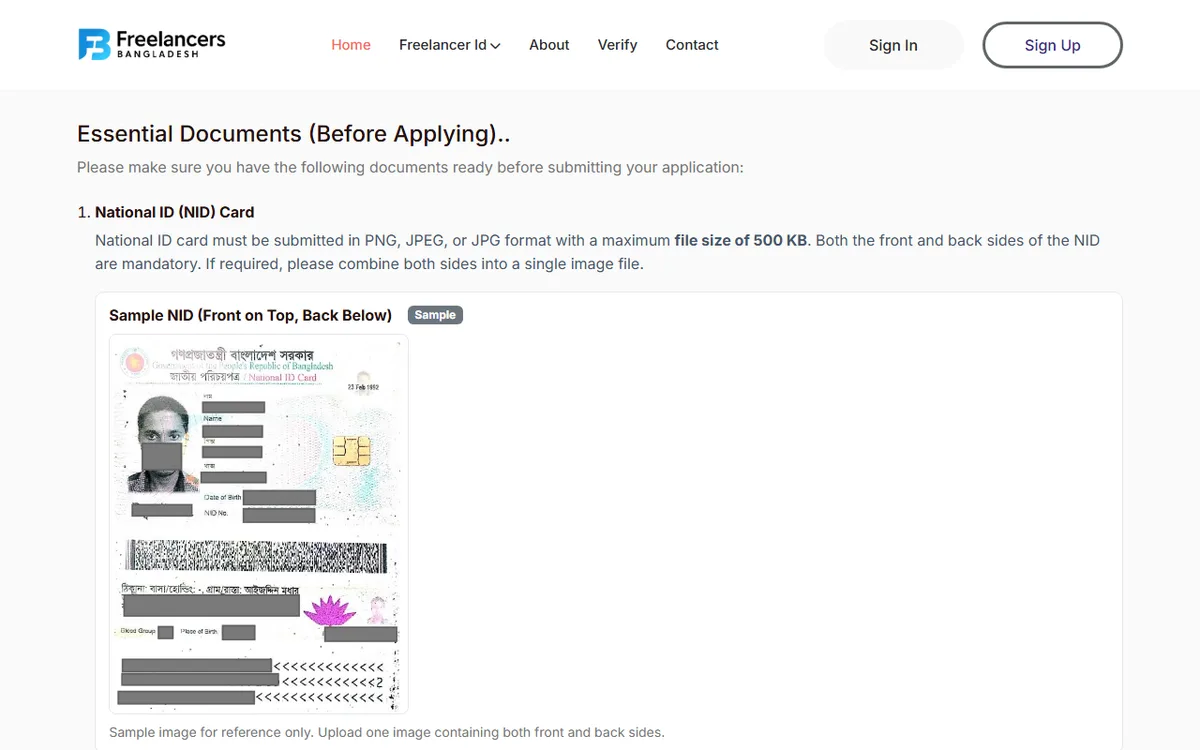Click the 'Please make sure you have' intro line

click(x=410, y=167)
